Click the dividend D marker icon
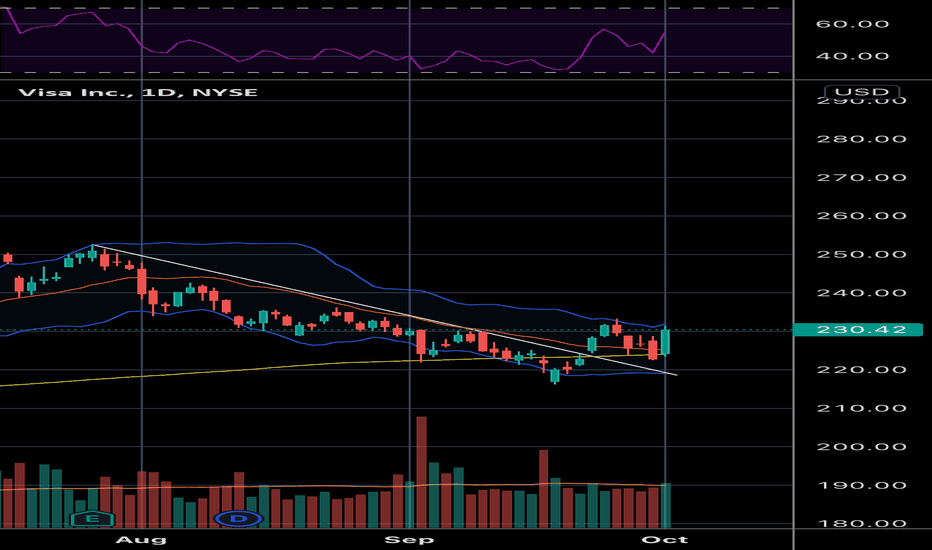 pyautogui.click(x=238, y=518)
